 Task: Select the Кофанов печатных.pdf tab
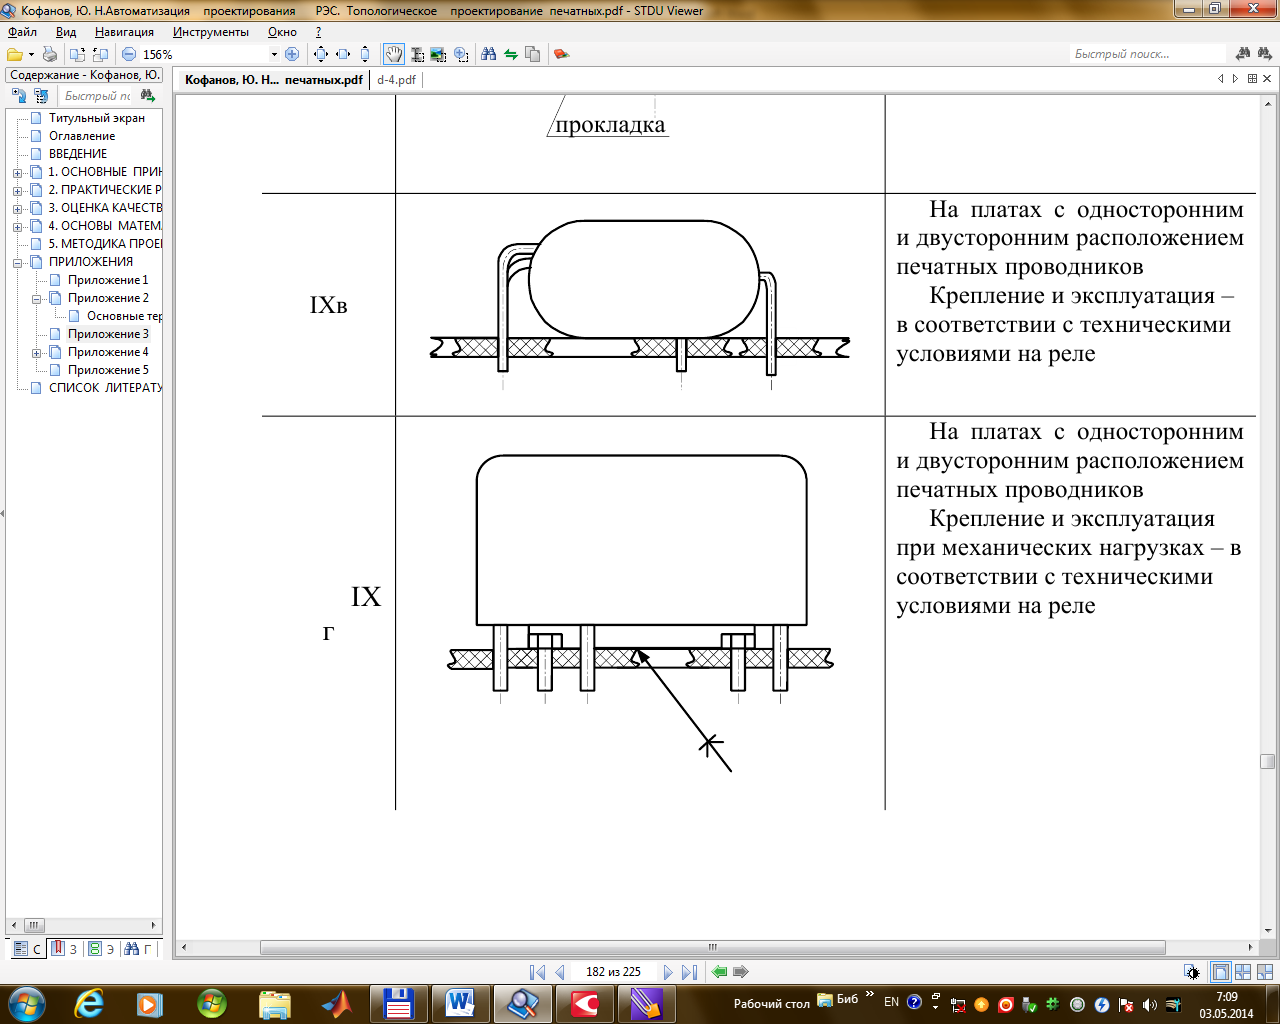click(273, 80)
